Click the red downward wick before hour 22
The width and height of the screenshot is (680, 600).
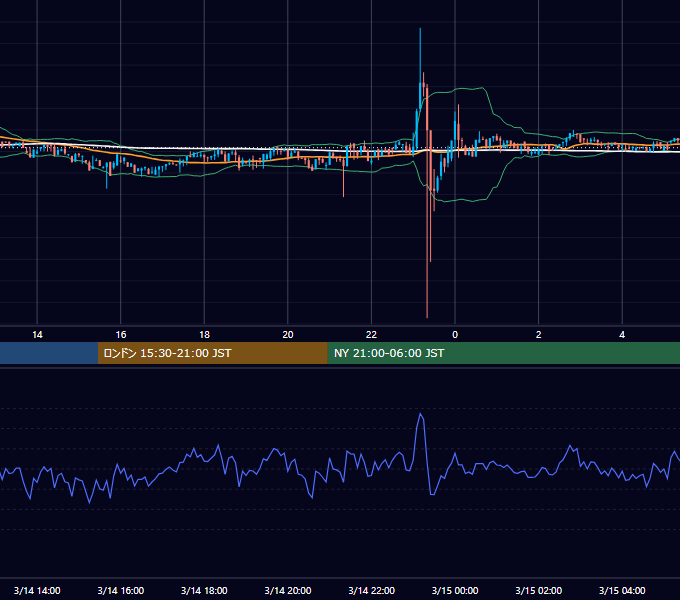tap(343, 181)
